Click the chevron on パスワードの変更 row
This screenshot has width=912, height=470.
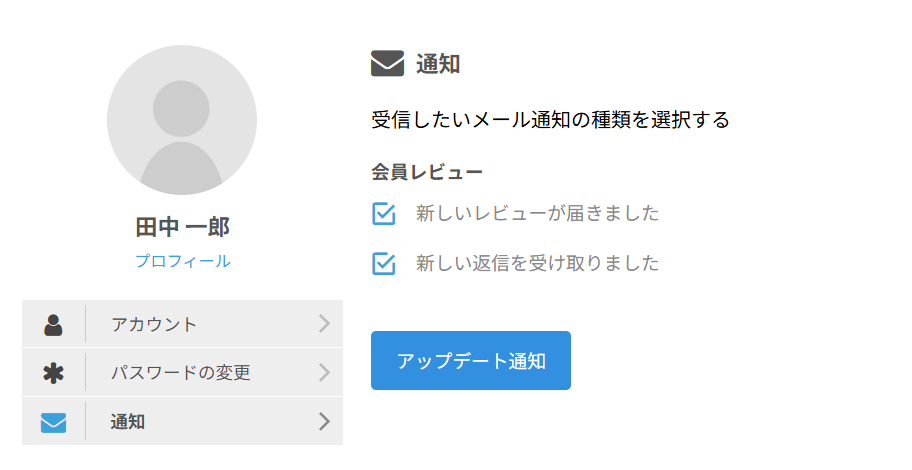[x=324, y=372]
